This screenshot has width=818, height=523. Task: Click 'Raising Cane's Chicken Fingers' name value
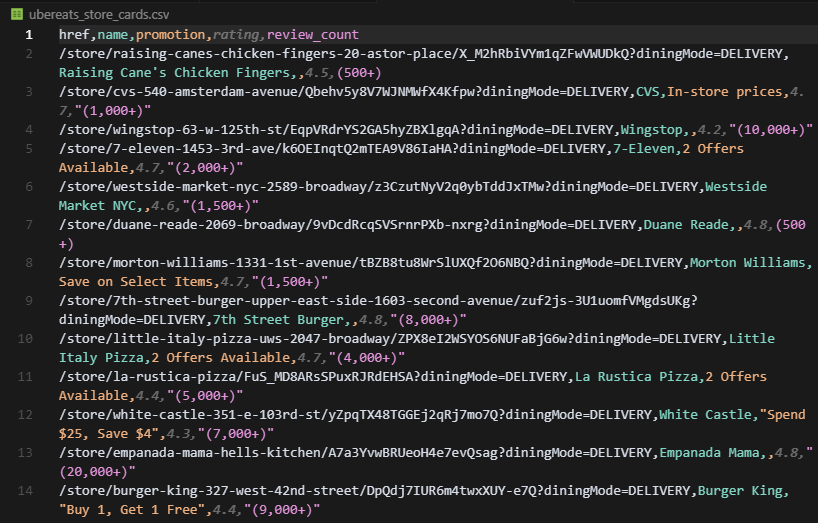coord(174,72)
